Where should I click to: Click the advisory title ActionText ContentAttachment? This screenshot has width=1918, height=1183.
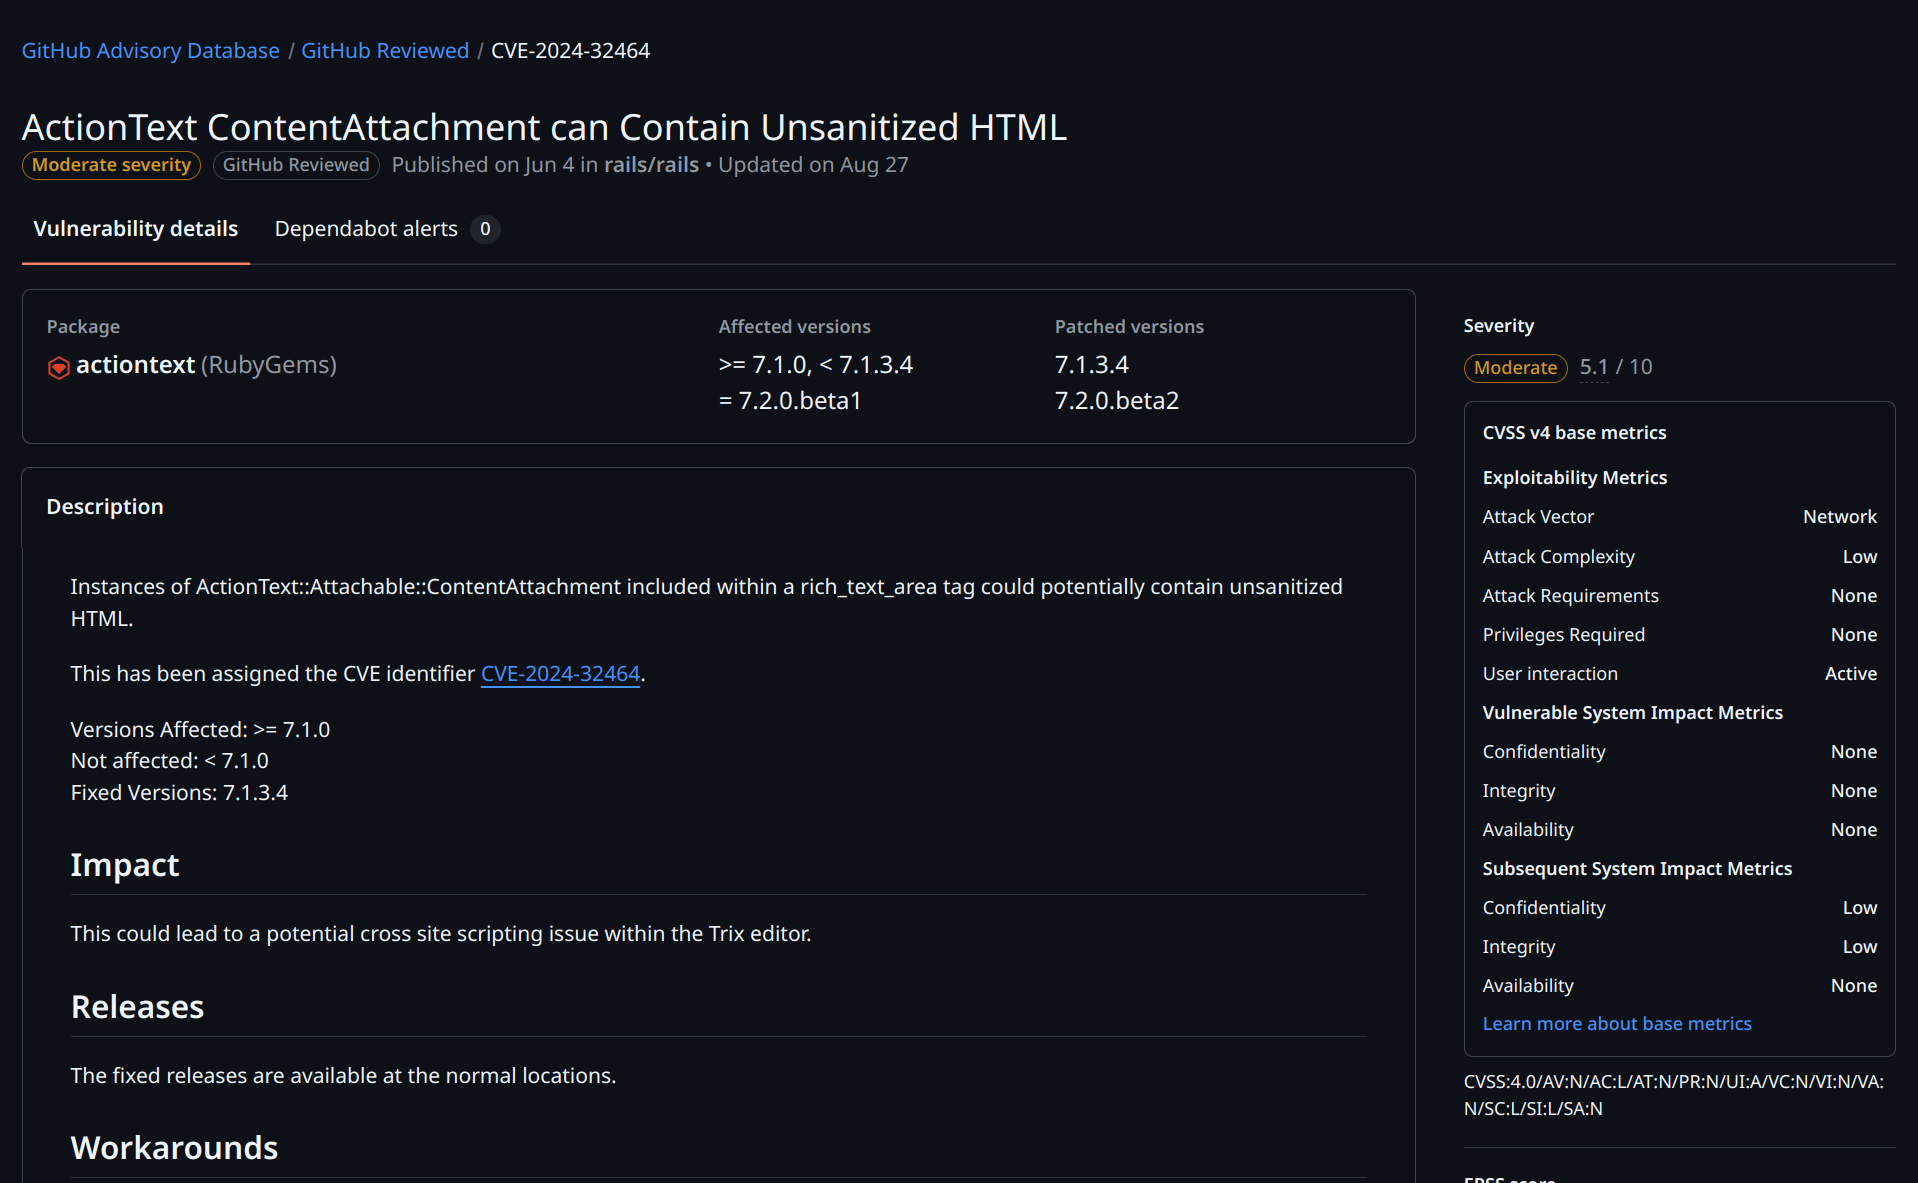pos(544,127)
